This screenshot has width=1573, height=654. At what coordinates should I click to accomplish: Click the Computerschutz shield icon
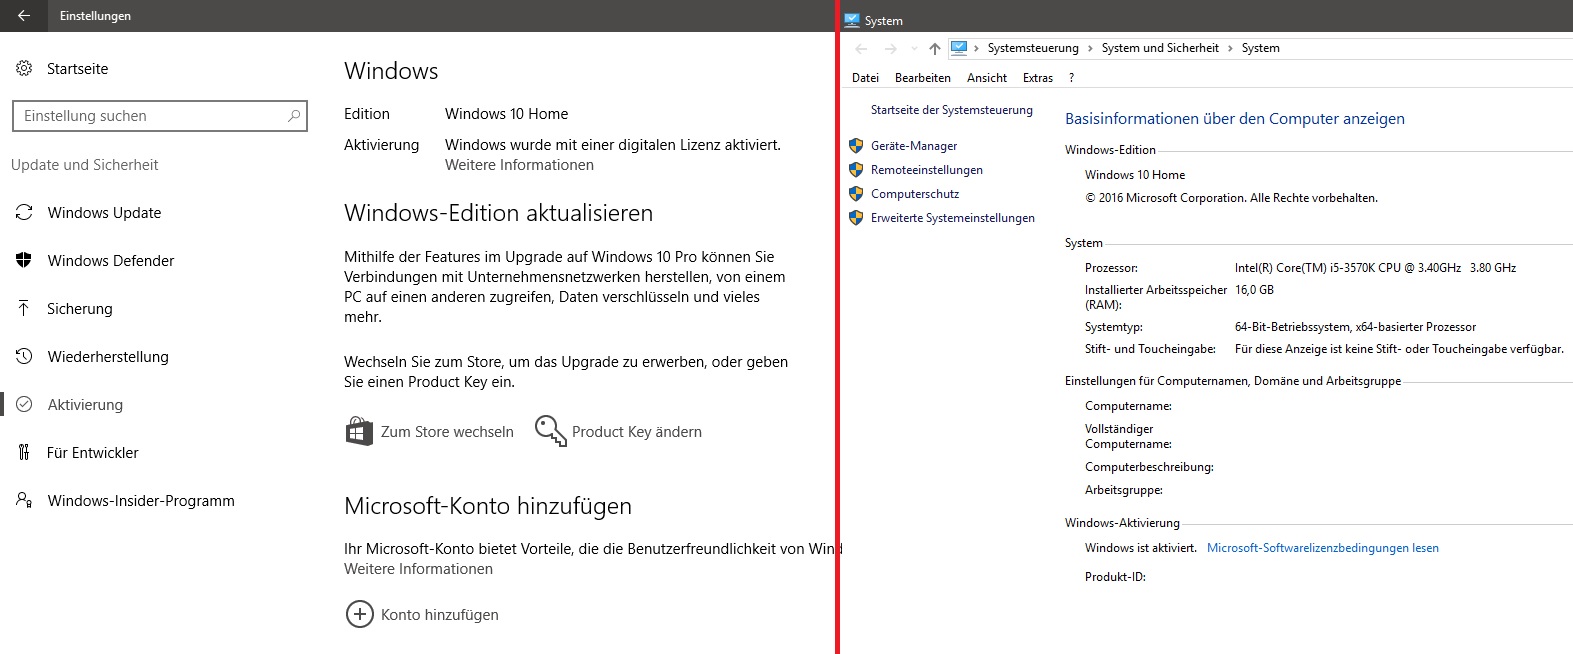coord(856,194)
